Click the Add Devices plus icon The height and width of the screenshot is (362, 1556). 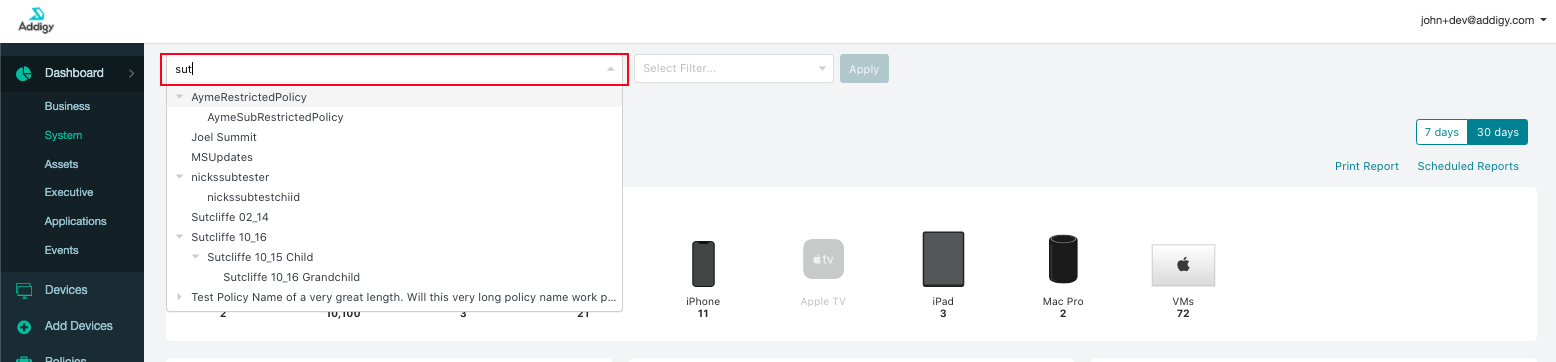(x=24, y=326)
